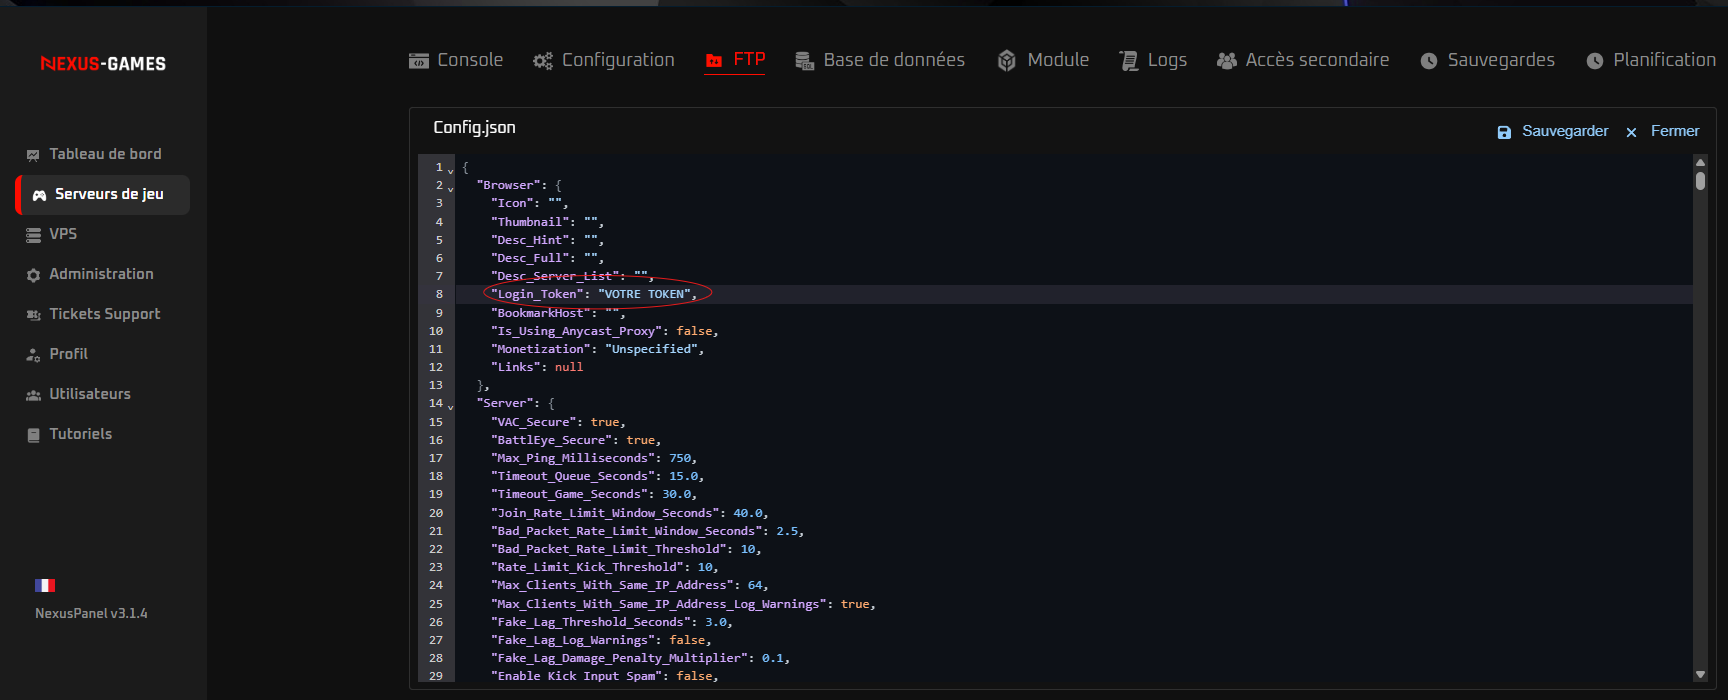
Task: Open the Base de données tab
Action: coord(880,60)
